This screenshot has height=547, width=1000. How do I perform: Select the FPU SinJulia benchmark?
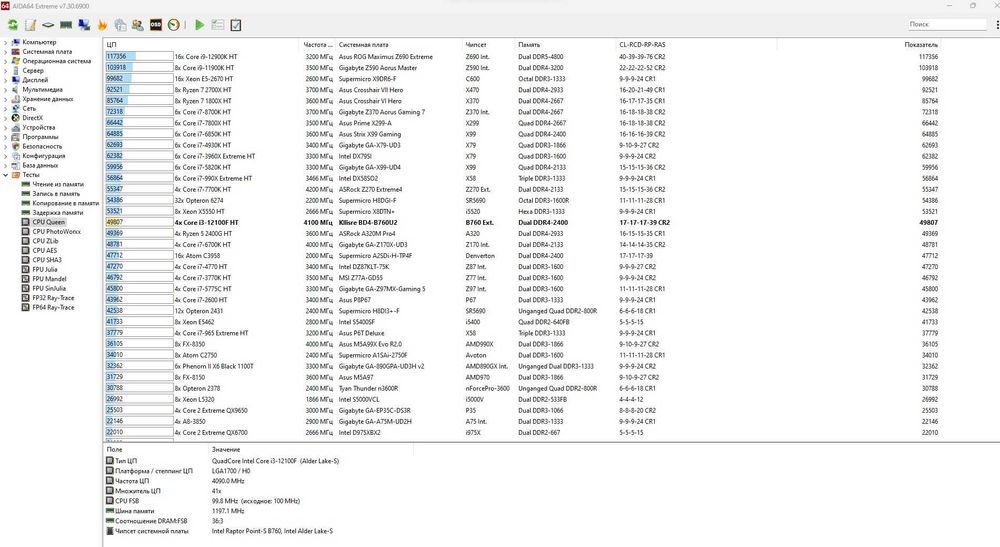[x=48, y=288]
